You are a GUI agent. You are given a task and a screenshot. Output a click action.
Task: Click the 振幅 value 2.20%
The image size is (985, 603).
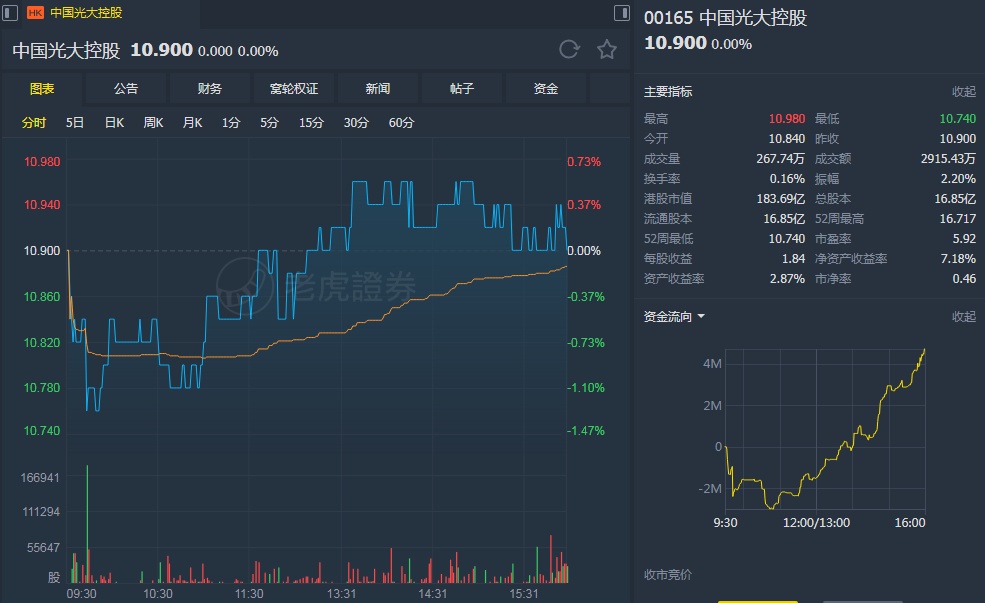tap(958, 179)
